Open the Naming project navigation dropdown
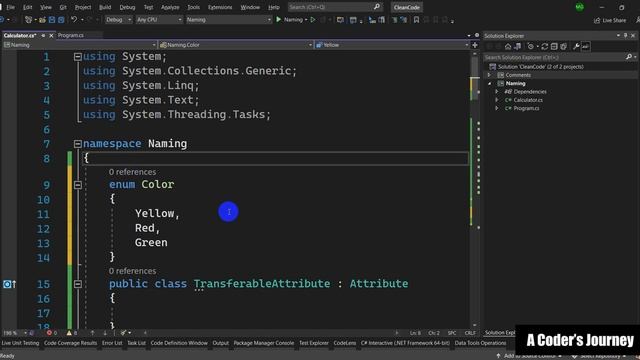This screenshot has height=360, width=640. coord(80,45)
